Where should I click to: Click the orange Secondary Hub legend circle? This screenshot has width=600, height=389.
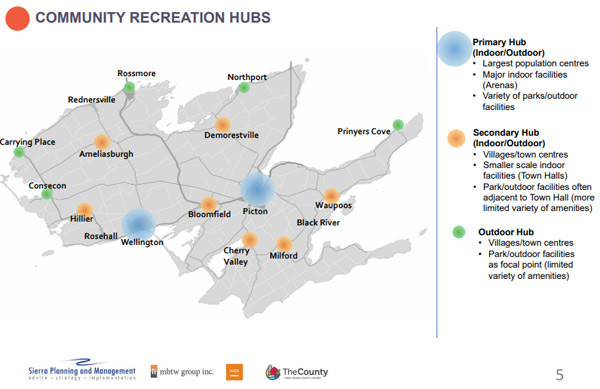(x=456, y=138)
